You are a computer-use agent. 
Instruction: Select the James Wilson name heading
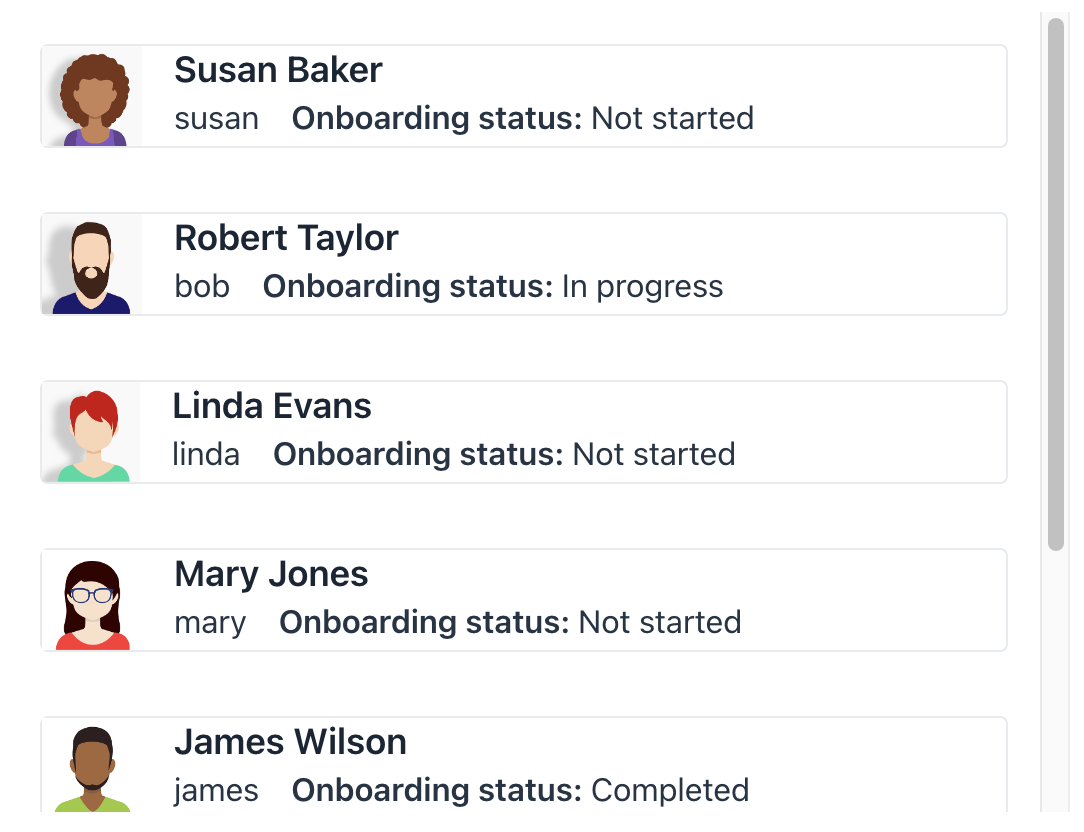(x=290, y=743)
